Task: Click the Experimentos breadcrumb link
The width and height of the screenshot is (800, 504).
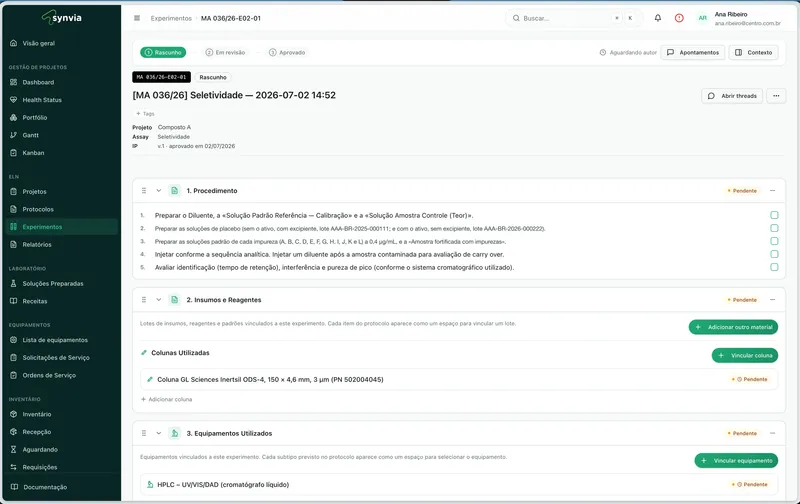Action: [x=171, y=18]
